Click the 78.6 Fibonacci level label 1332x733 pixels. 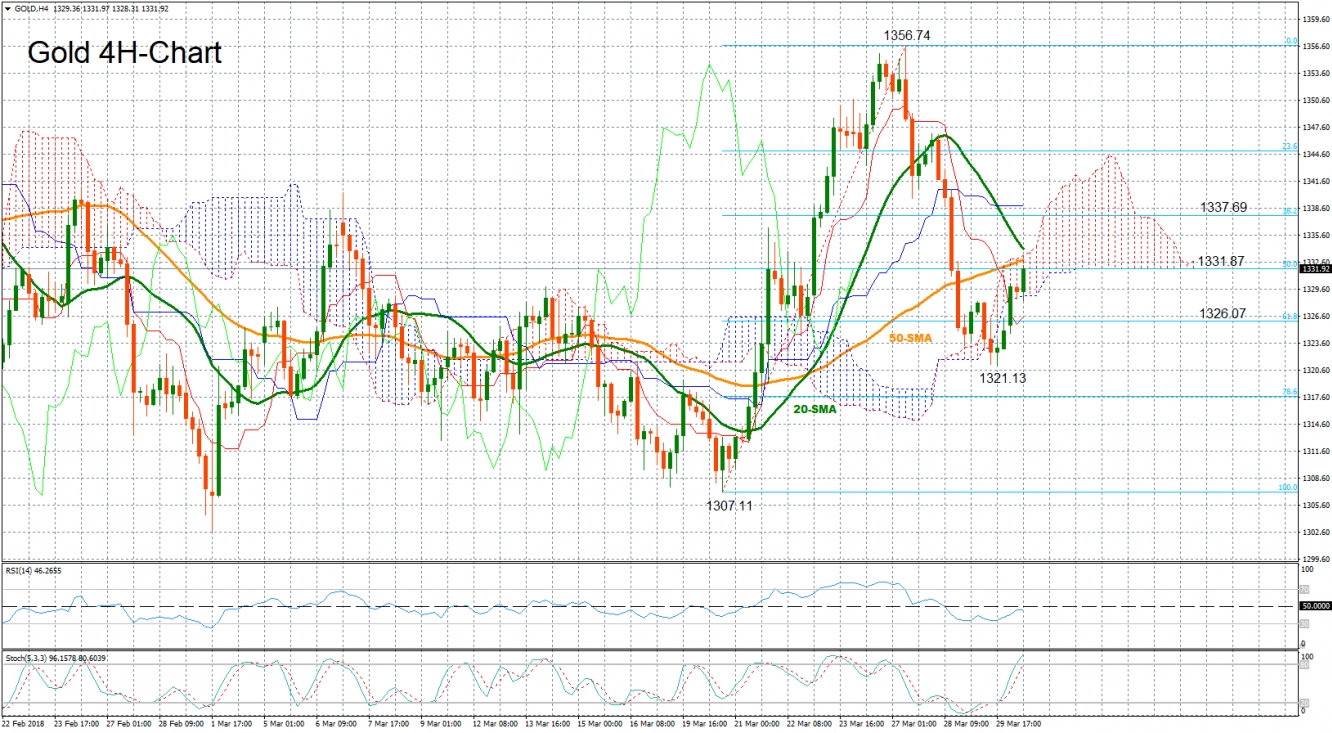[x=1291, y=392]
